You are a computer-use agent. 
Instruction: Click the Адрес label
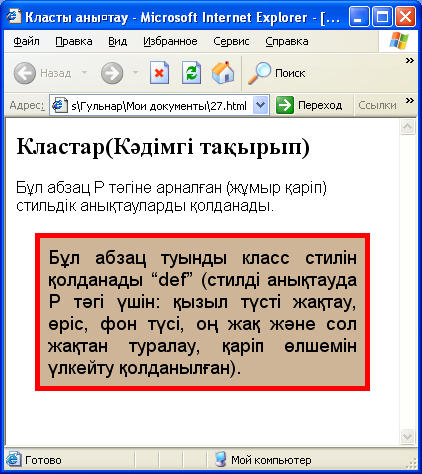coord(27,105)
